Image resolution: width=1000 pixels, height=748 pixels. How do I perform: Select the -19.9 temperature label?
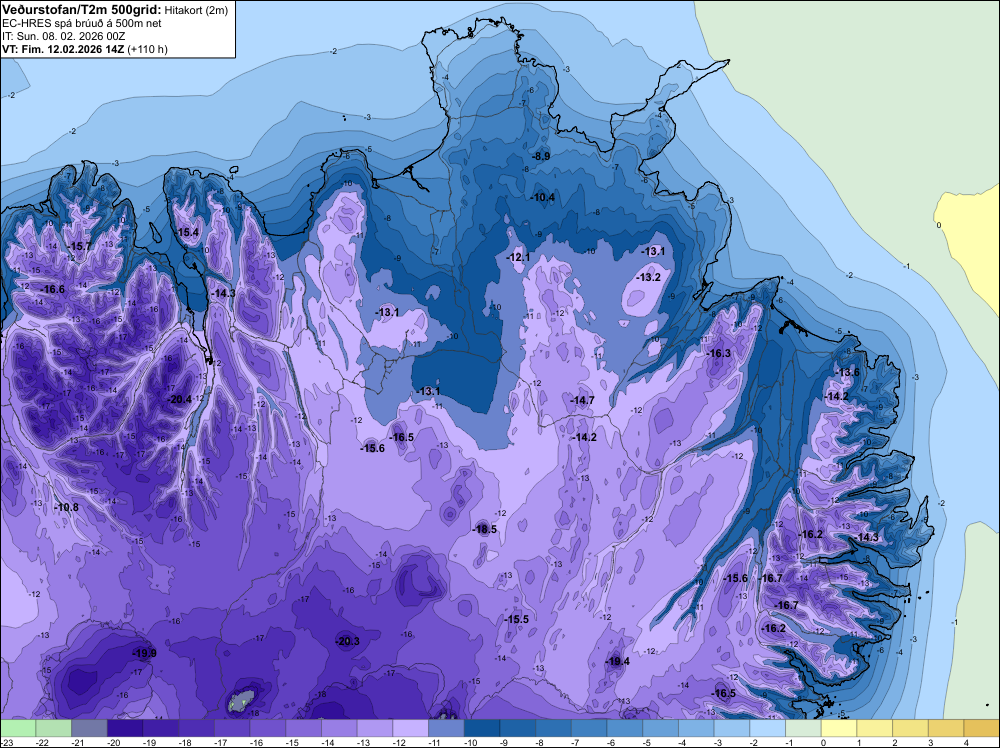144,653
